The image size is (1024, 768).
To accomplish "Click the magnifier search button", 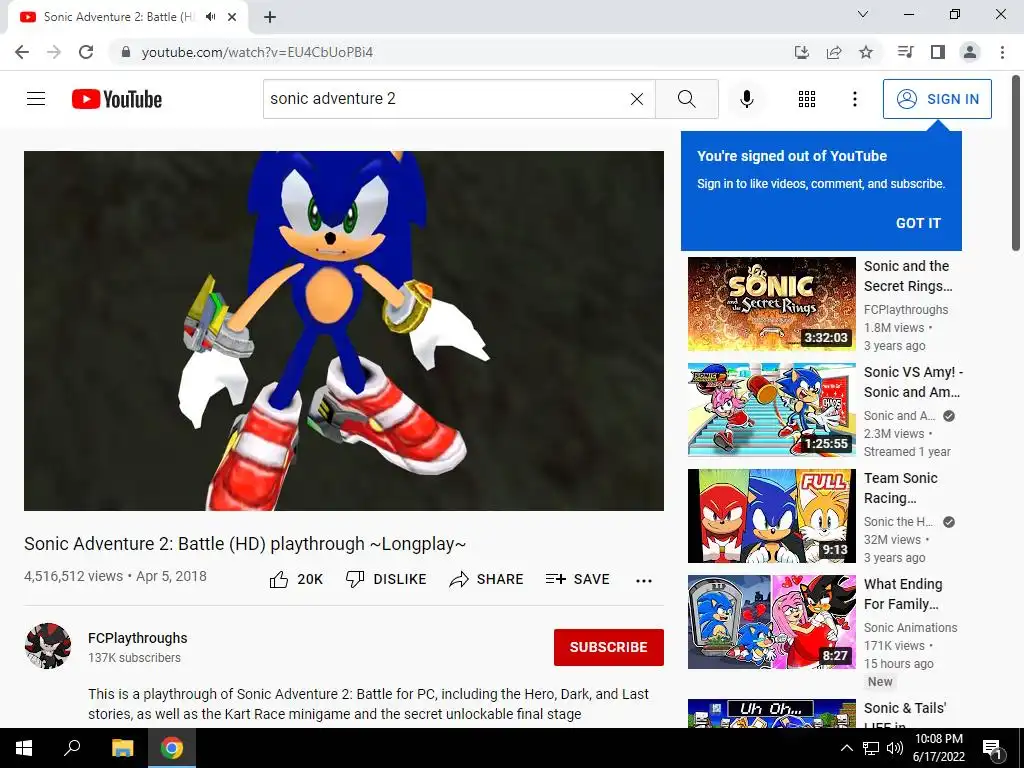I will 686,99.
